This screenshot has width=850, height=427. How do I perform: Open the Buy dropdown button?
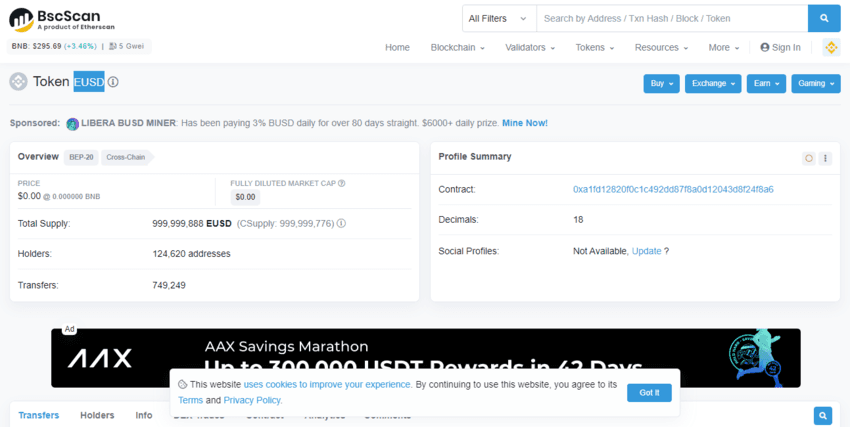661,84
